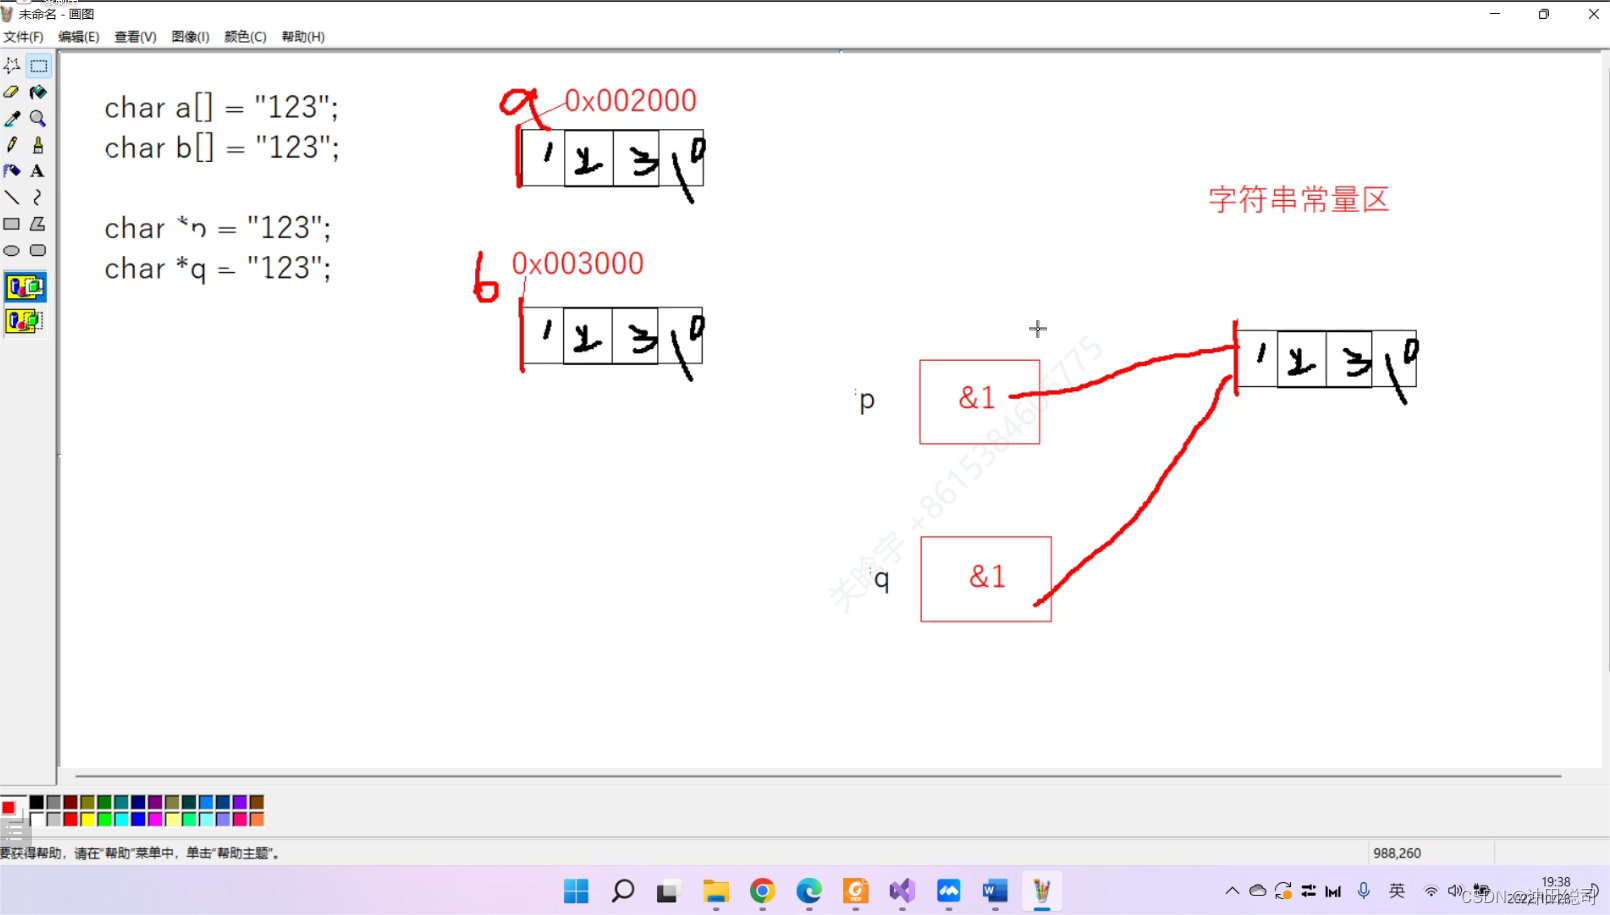Select the cyan palette color
Screen dimensions: 1610x915
[x=121, y=819]
